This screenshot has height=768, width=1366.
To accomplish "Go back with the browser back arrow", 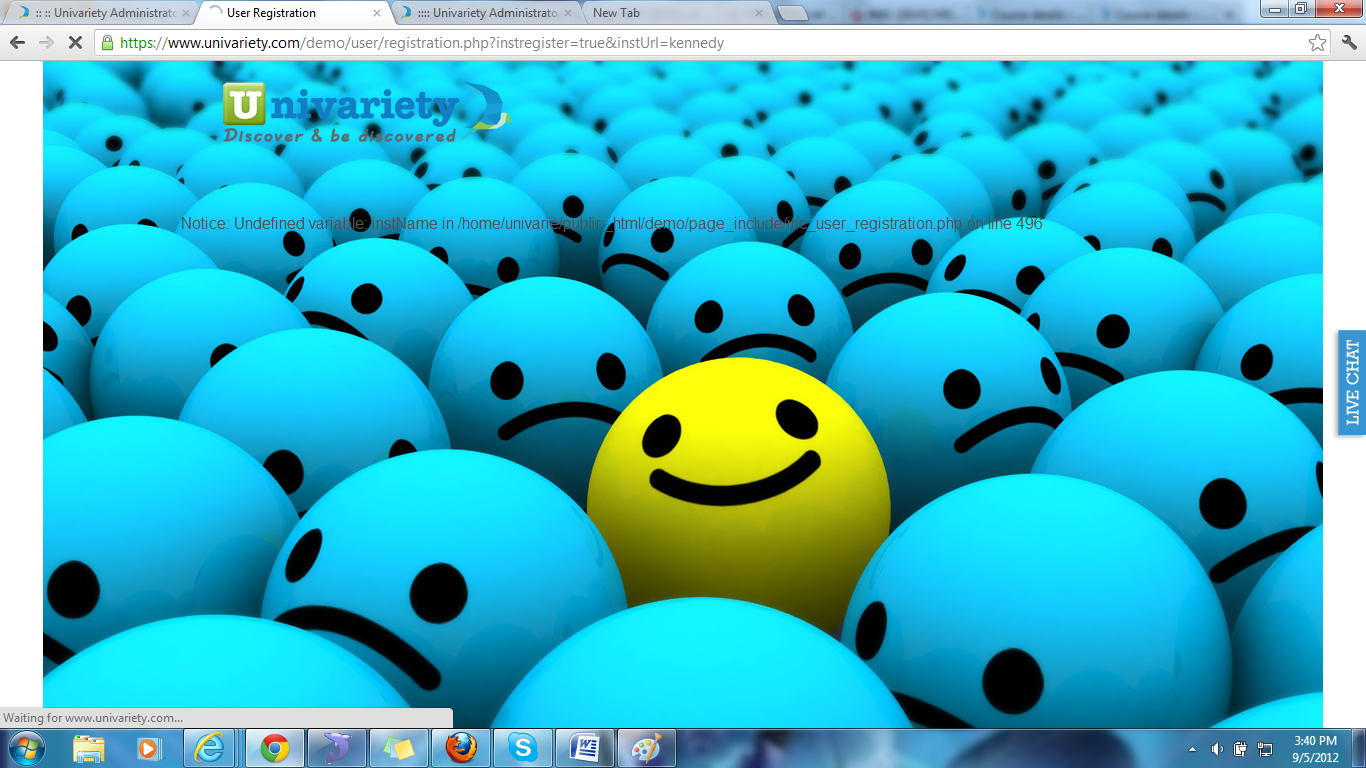I will (x=17, y=43).
